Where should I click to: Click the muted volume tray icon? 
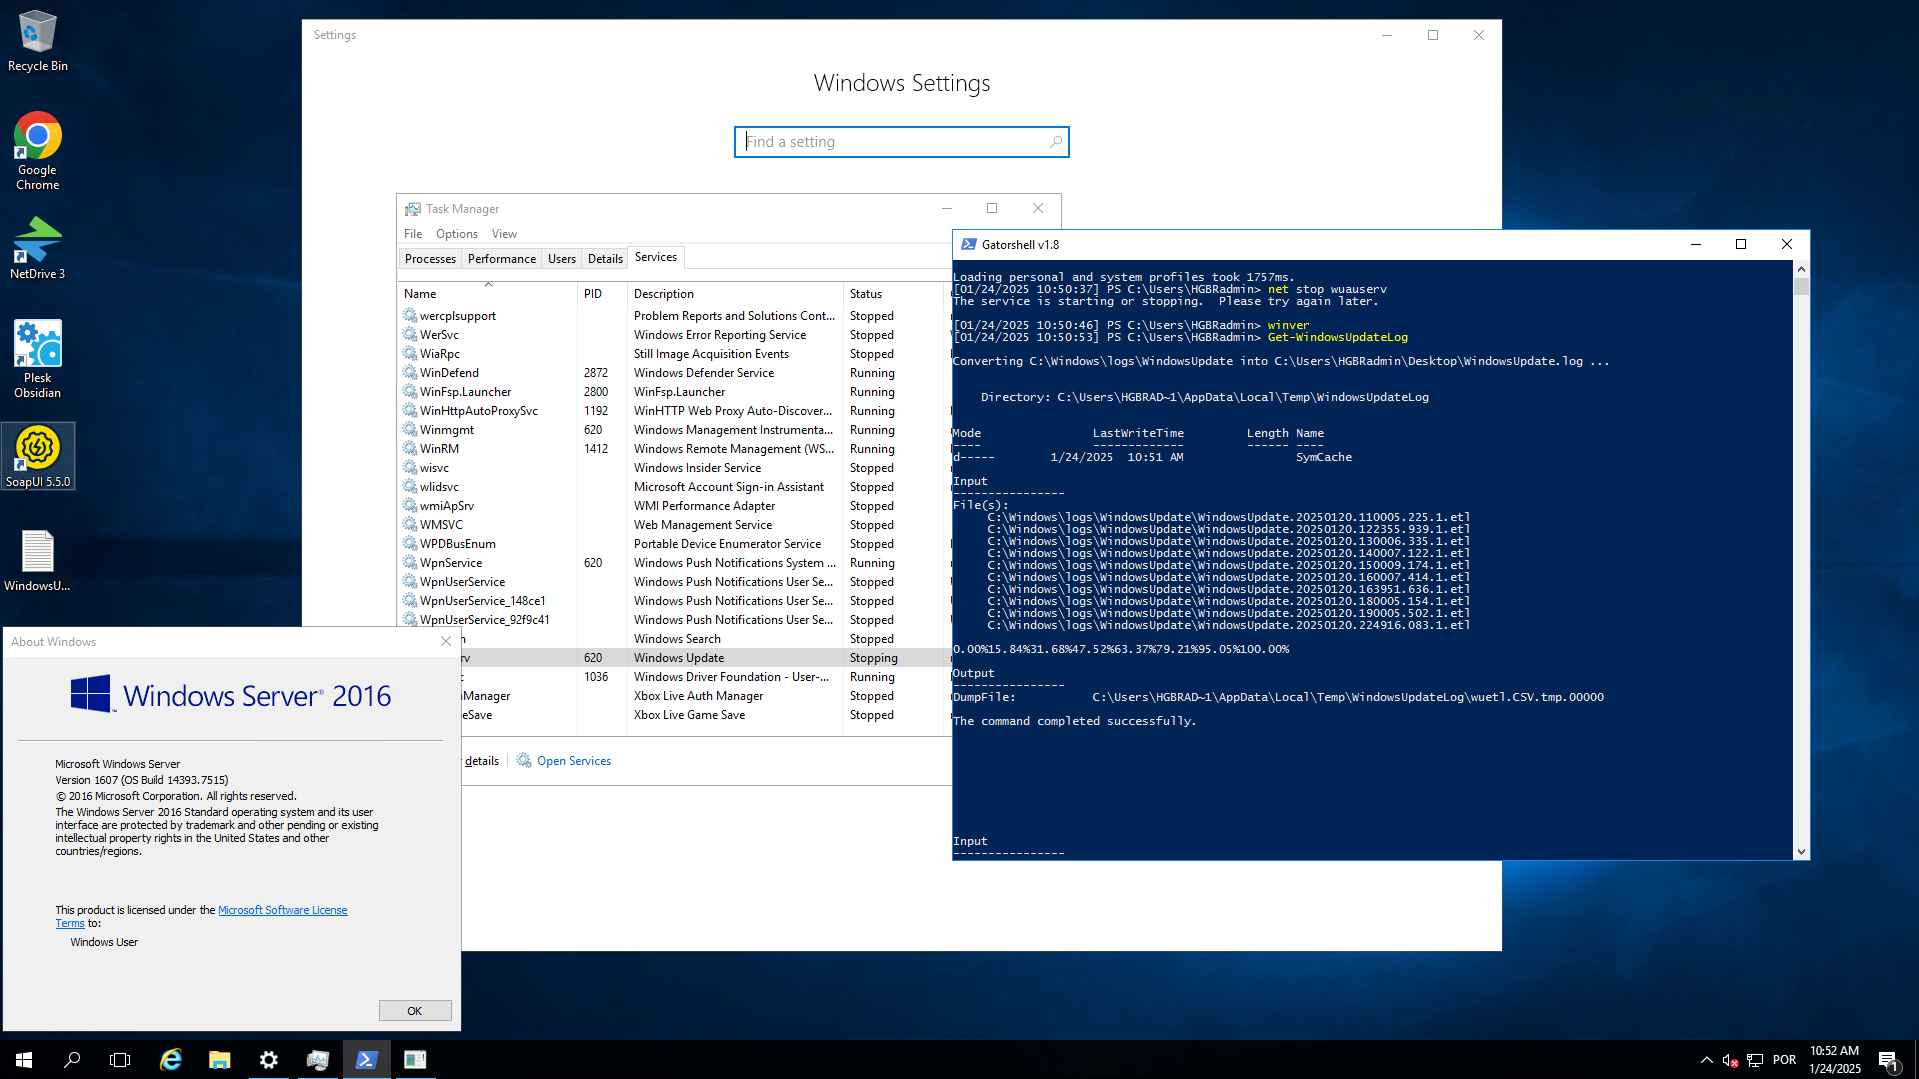(1730, 1060)
